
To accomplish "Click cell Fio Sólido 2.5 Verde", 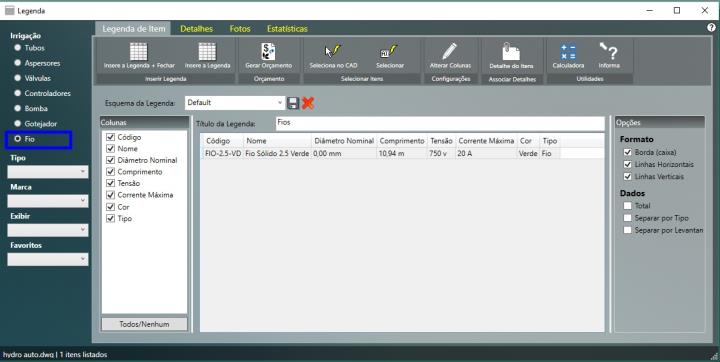I will click(277, 153).
